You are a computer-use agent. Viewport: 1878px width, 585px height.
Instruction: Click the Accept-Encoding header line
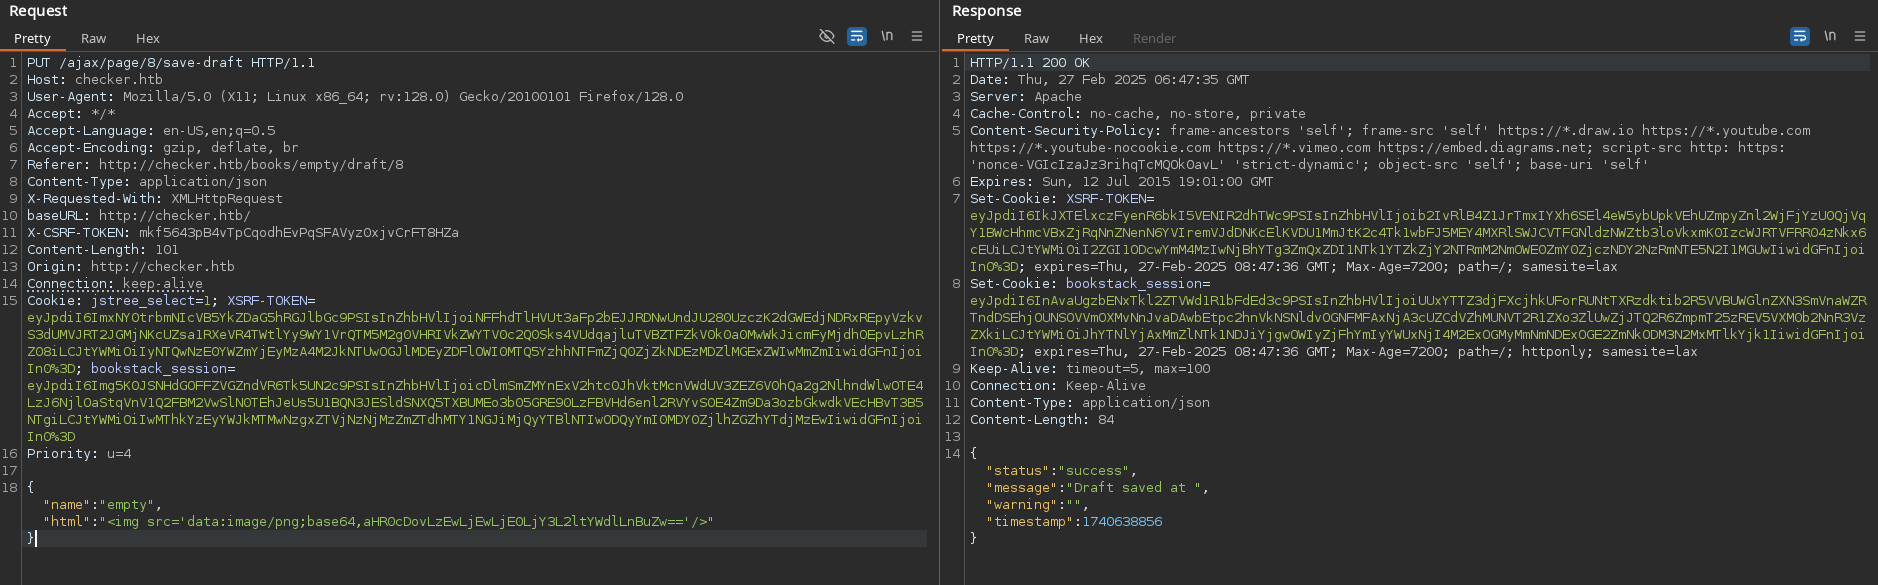click(x=163, y=147)
